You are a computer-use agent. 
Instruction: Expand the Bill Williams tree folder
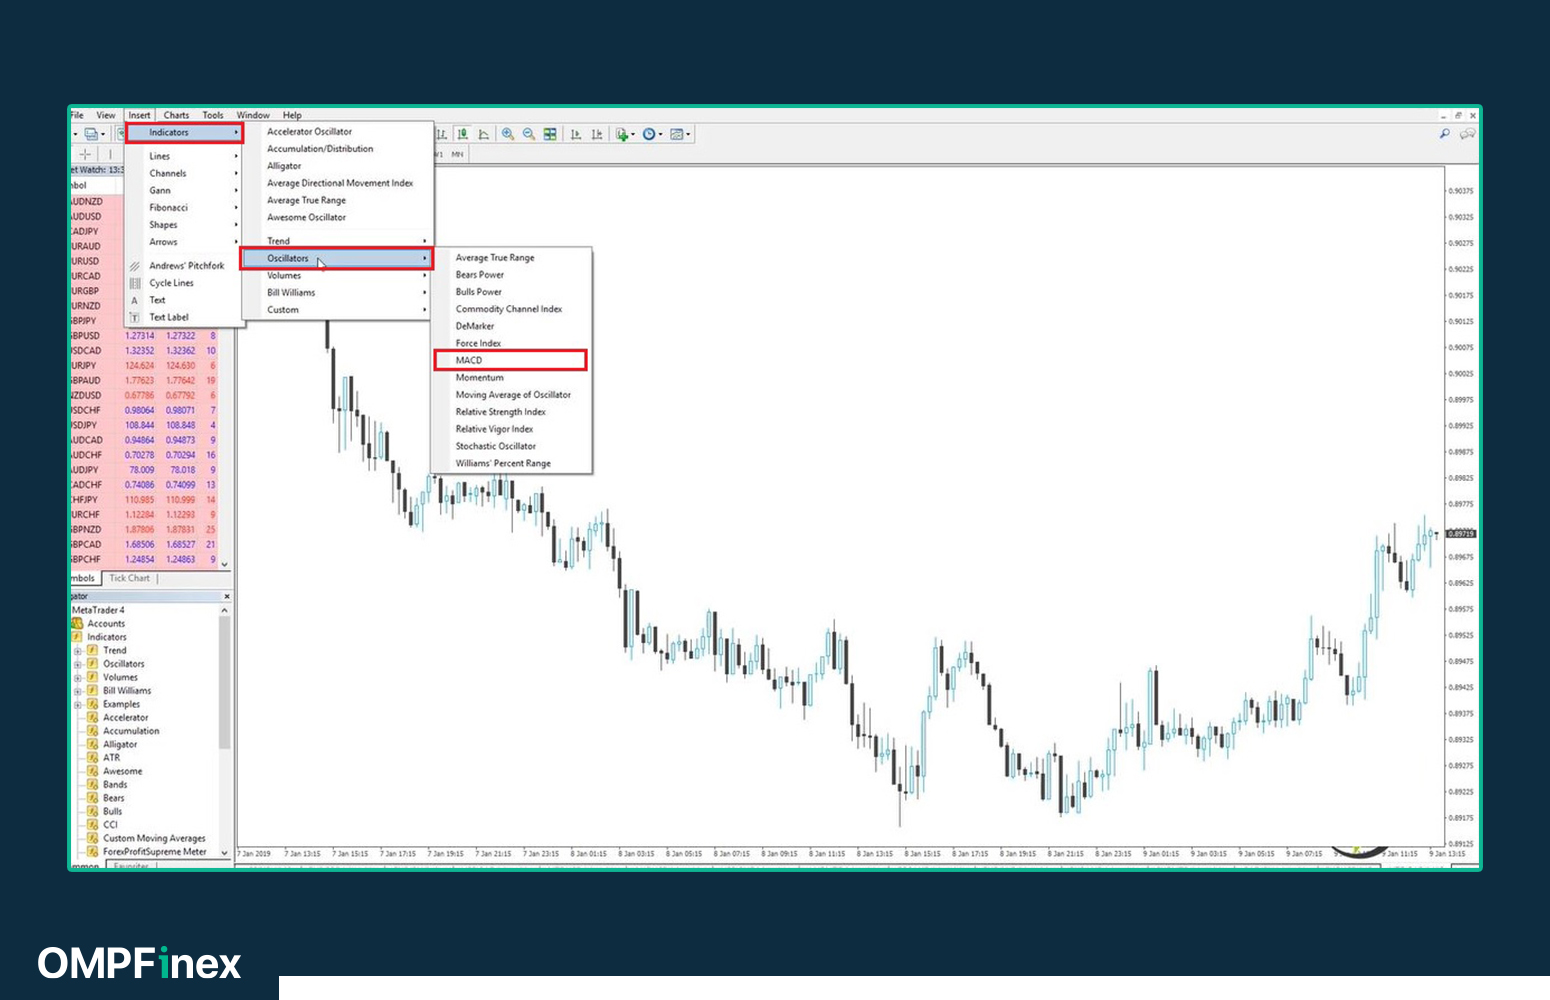click(77, 691)
